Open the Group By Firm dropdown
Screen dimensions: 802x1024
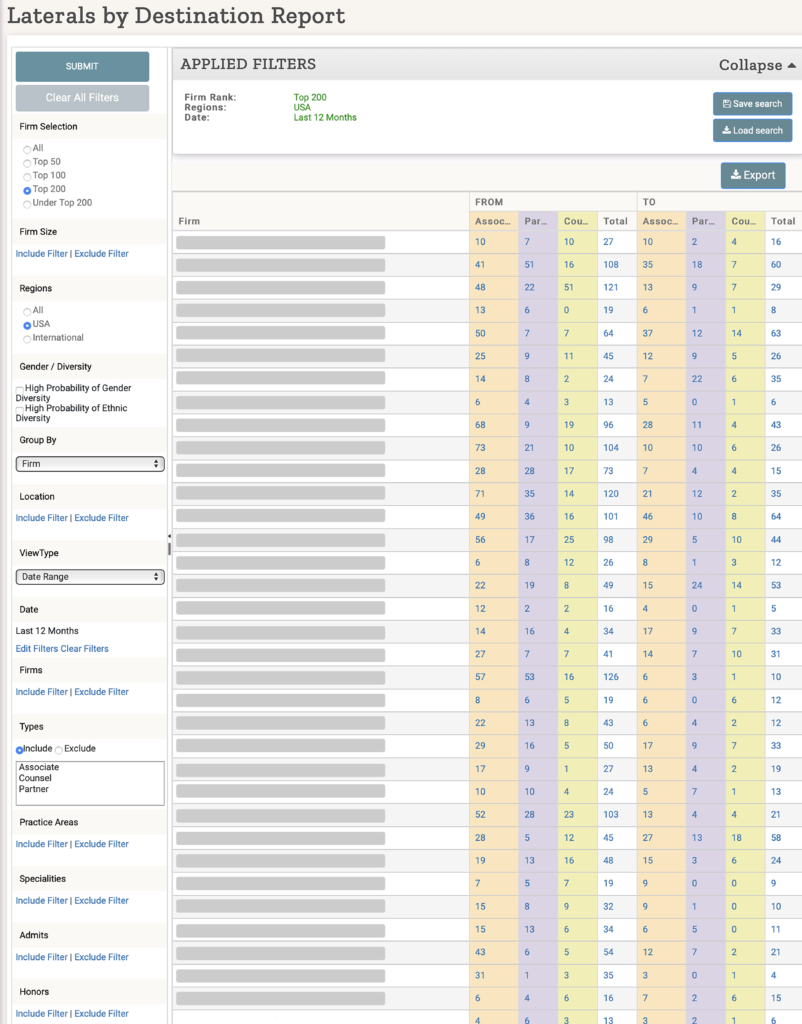tap(90, 464)
